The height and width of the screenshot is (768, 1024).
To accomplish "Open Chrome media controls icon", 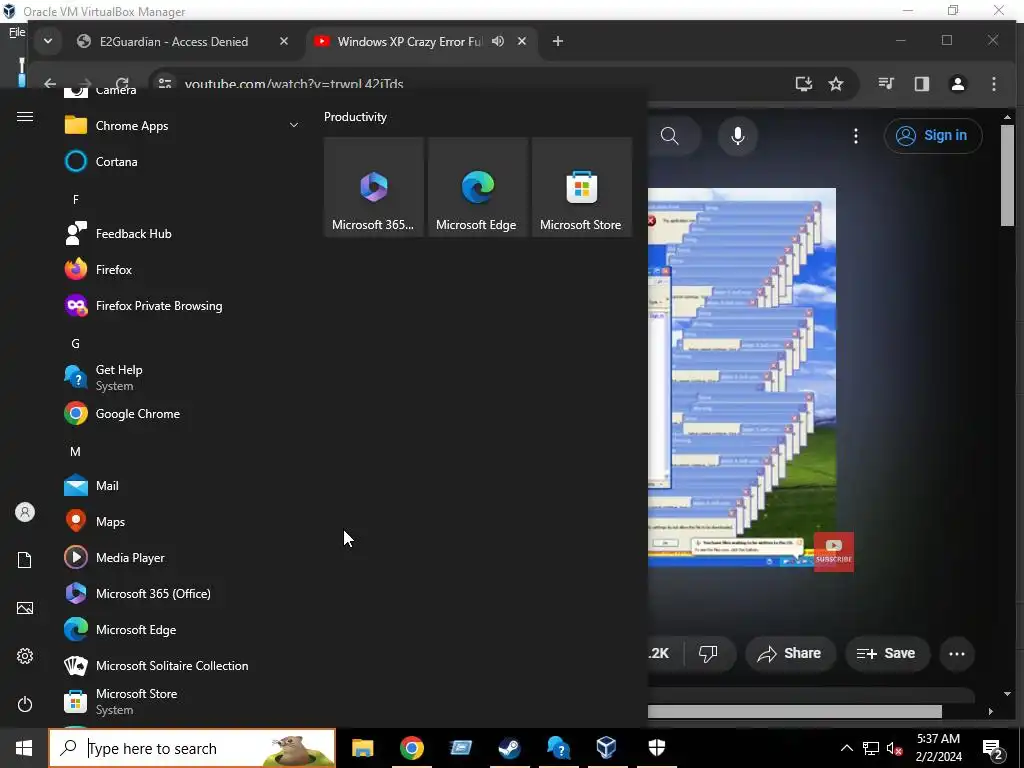I will 886,84.
